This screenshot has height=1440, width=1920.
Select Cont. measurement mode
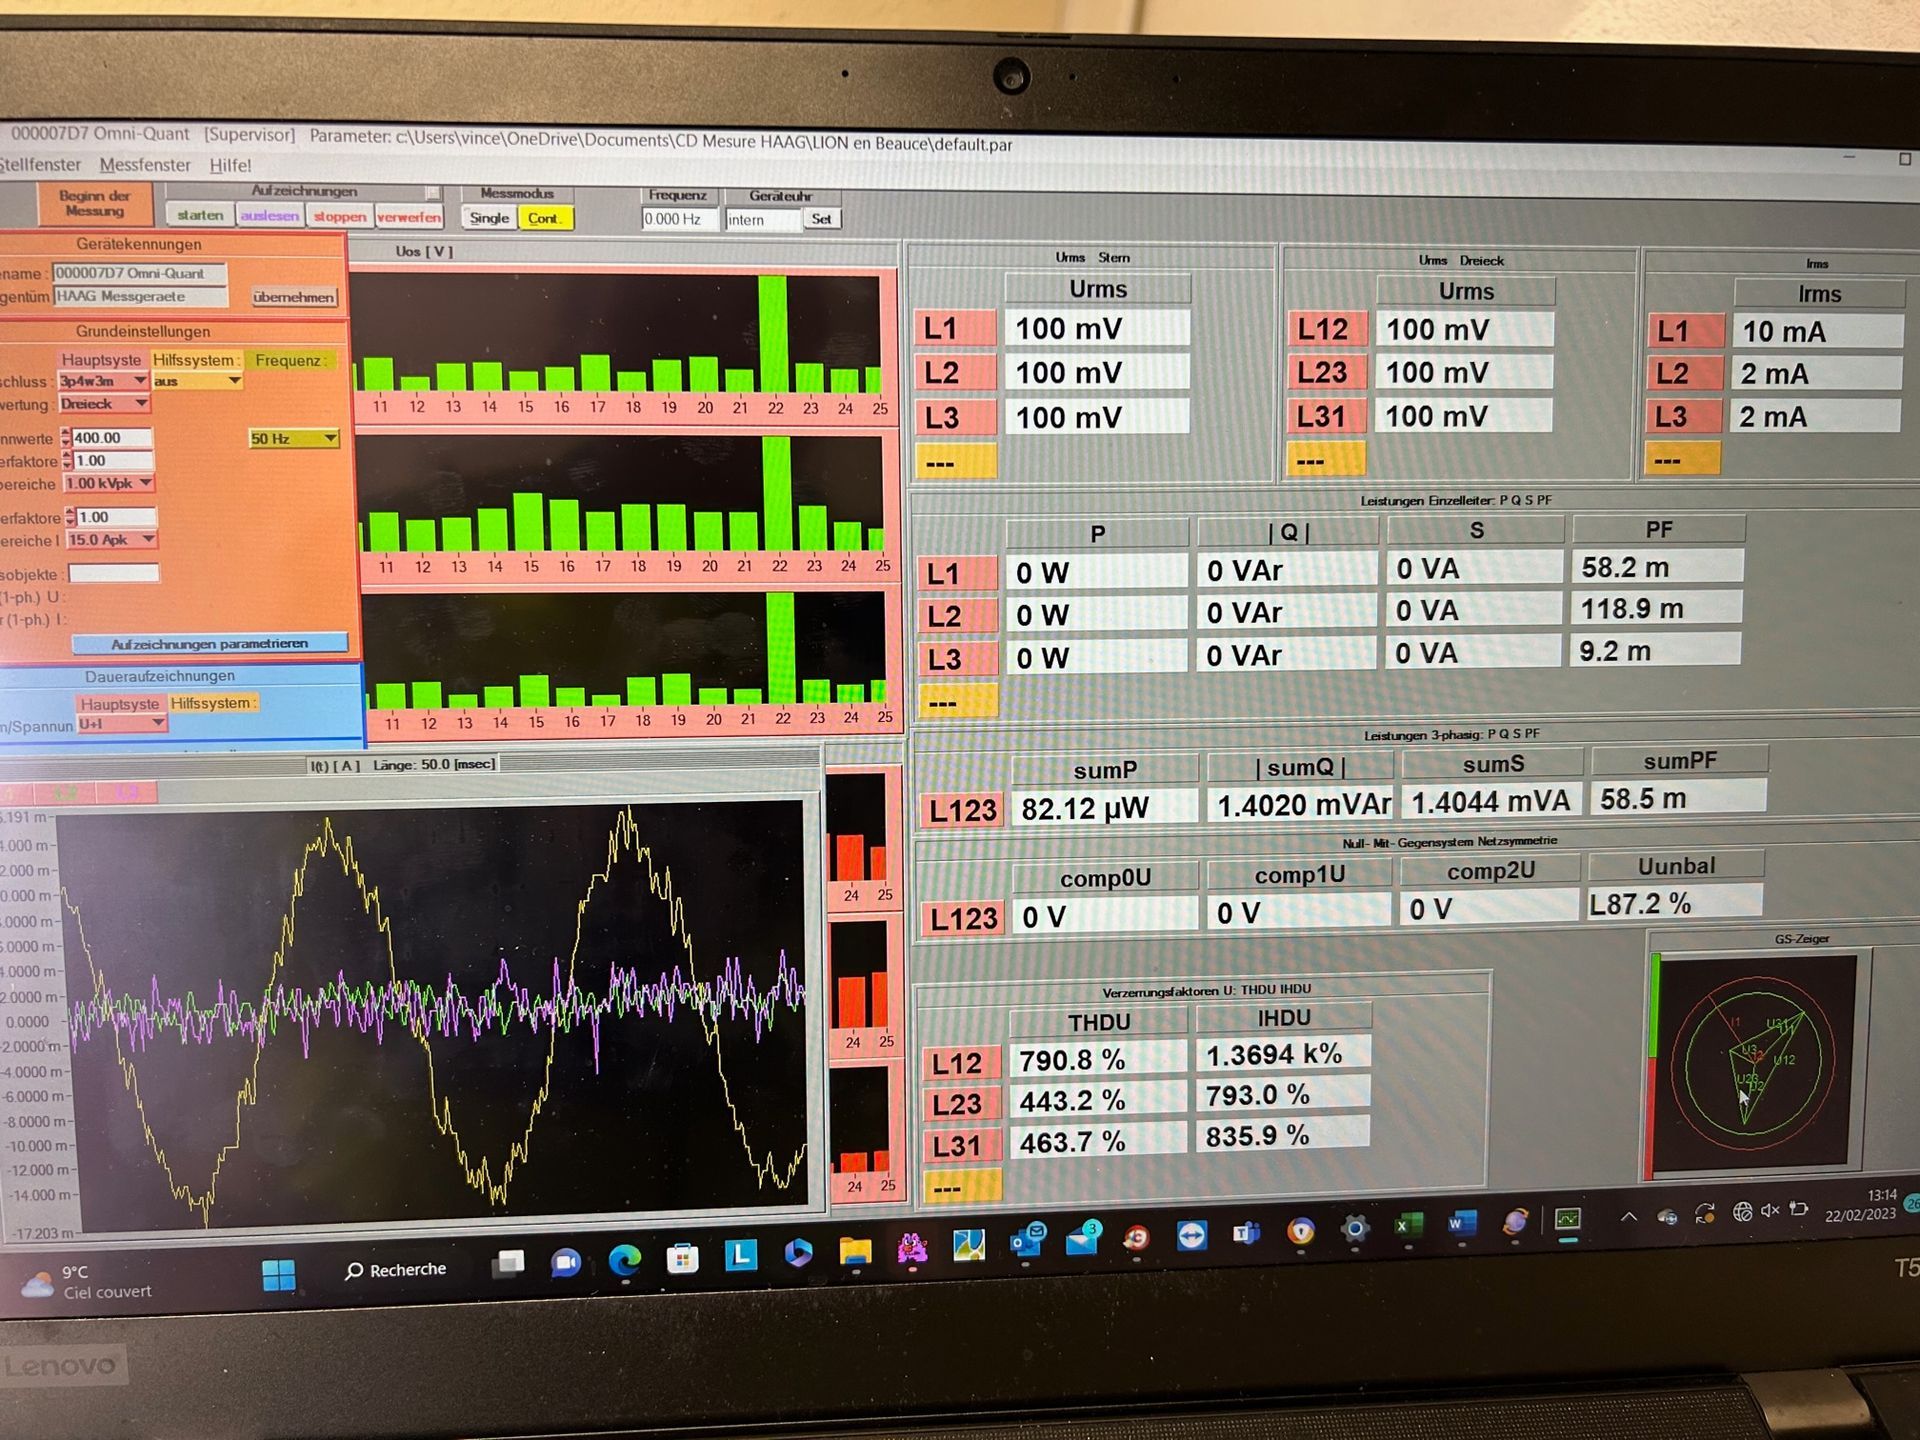545,218
